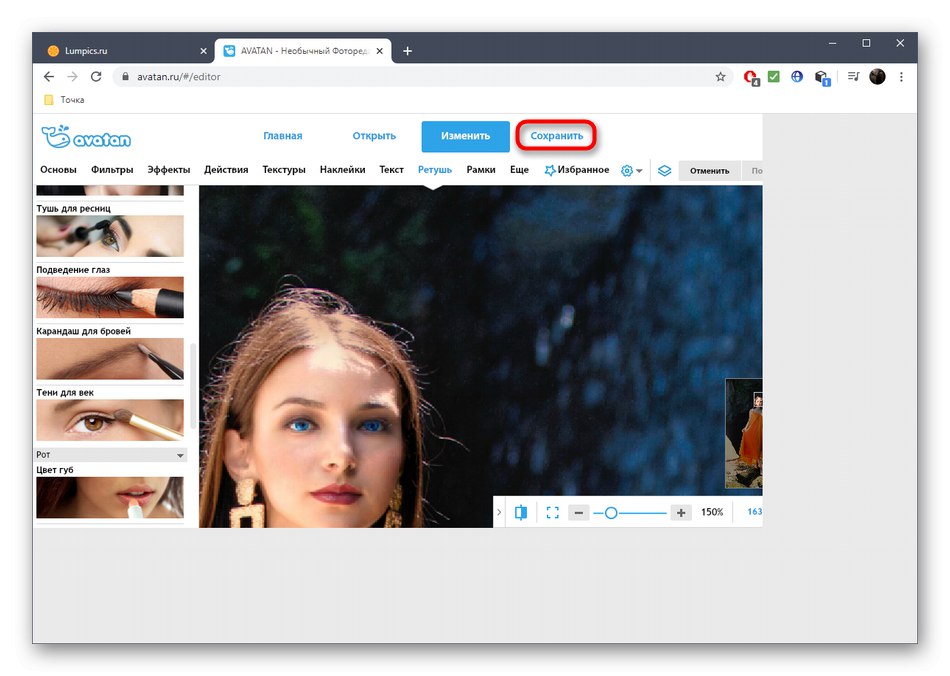The width and height of the screenshot is (950, 676).
Task: Click the Ретушь tab
Action: (434, 170)
